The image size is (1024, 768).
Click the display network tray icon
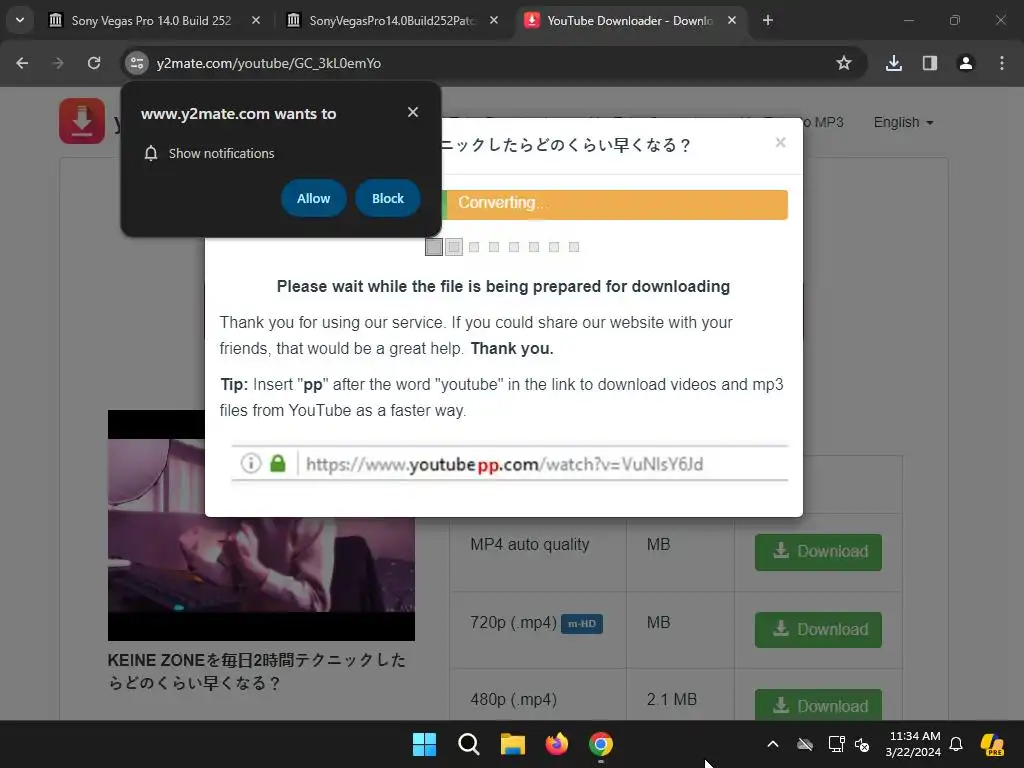click(x=836, y=744)
